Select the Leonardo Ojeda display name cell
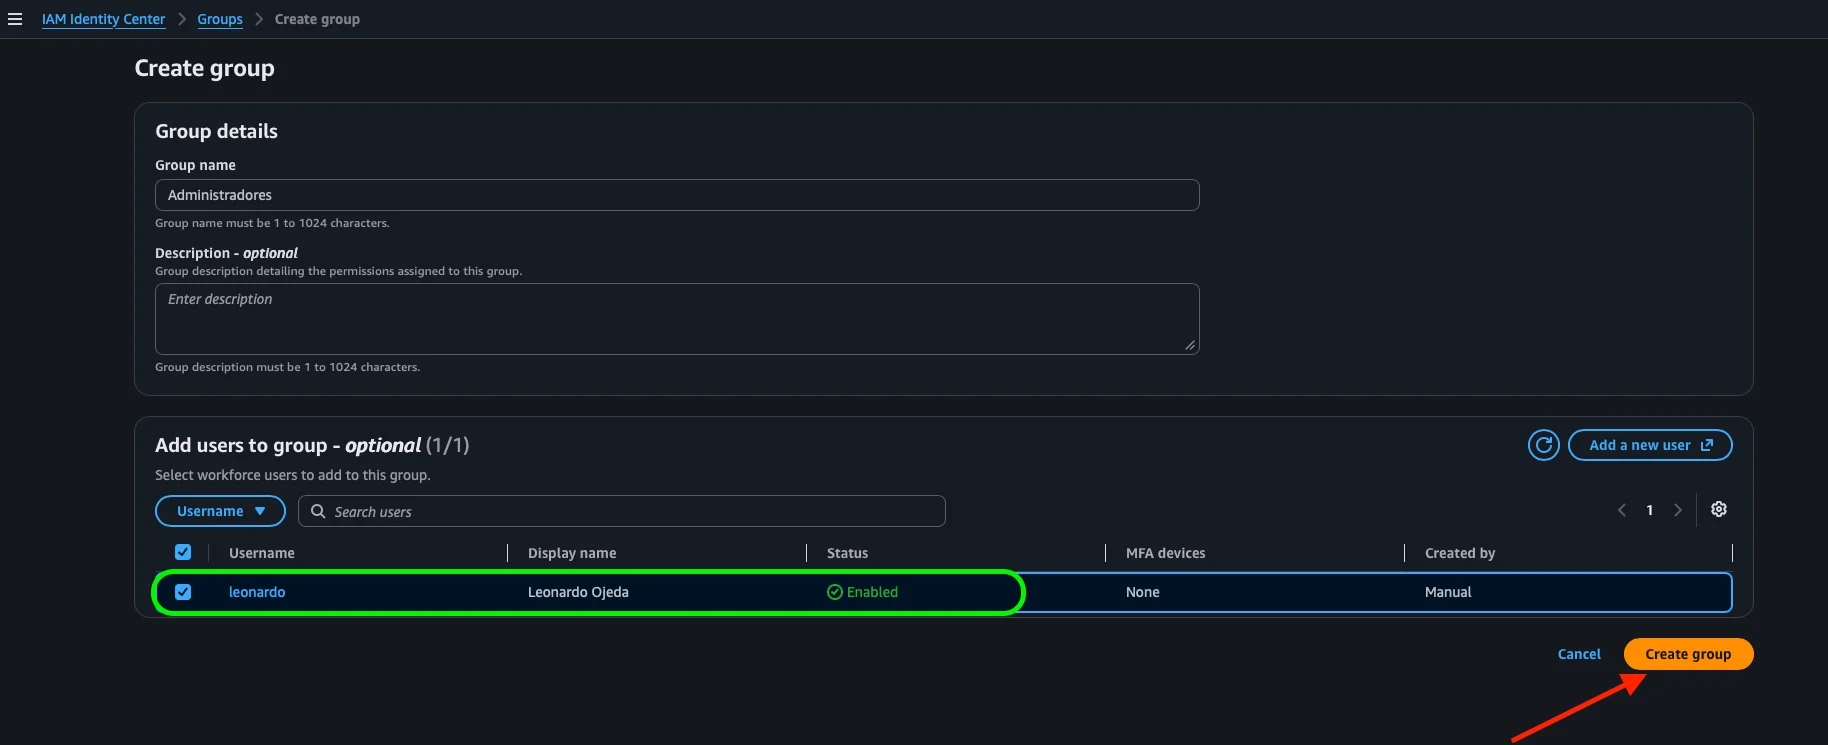The height and width of the screenshot is (745, 1828). [x=578, y=592]
